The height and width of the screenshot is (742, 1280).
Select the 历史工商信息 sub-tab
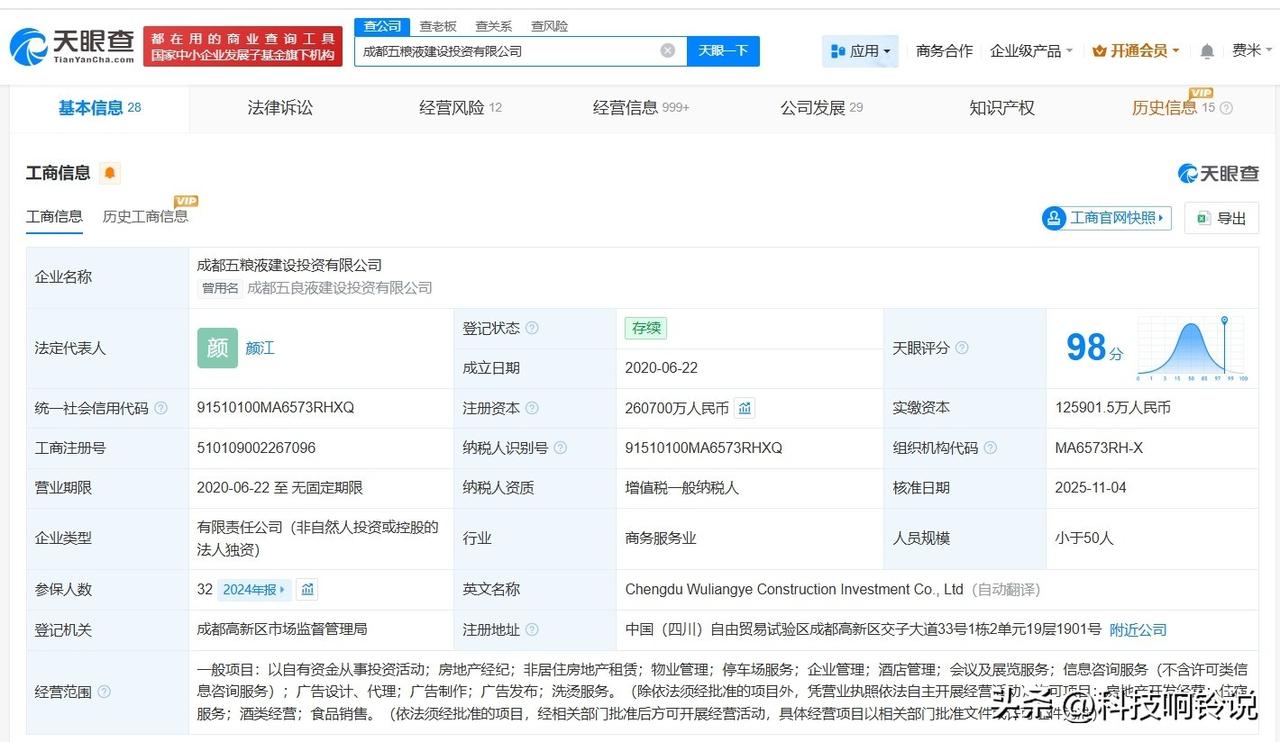tap(145, 217)
